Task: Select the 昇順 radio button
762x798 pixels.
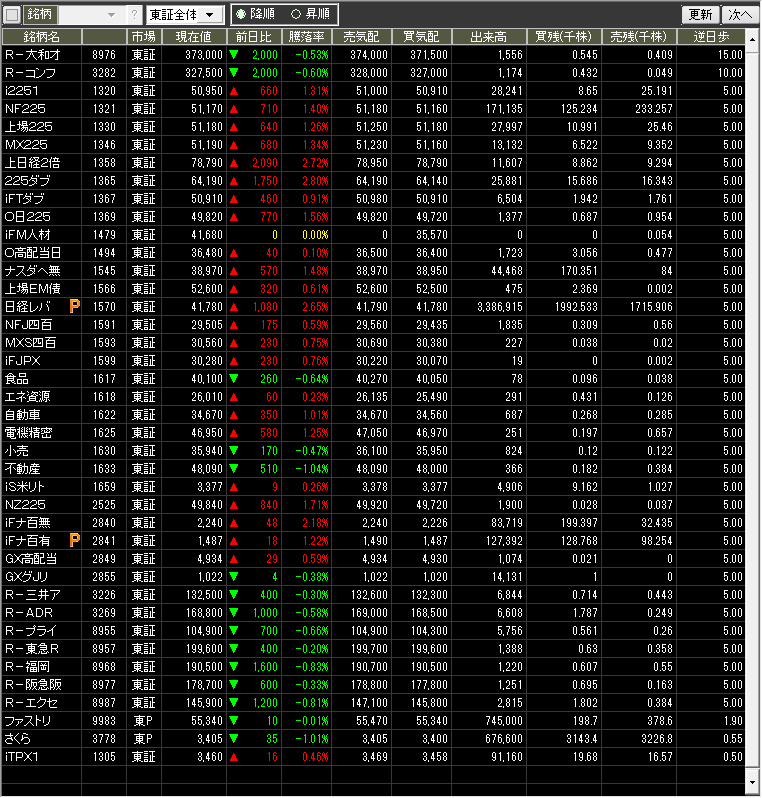Action: (295, 15)
